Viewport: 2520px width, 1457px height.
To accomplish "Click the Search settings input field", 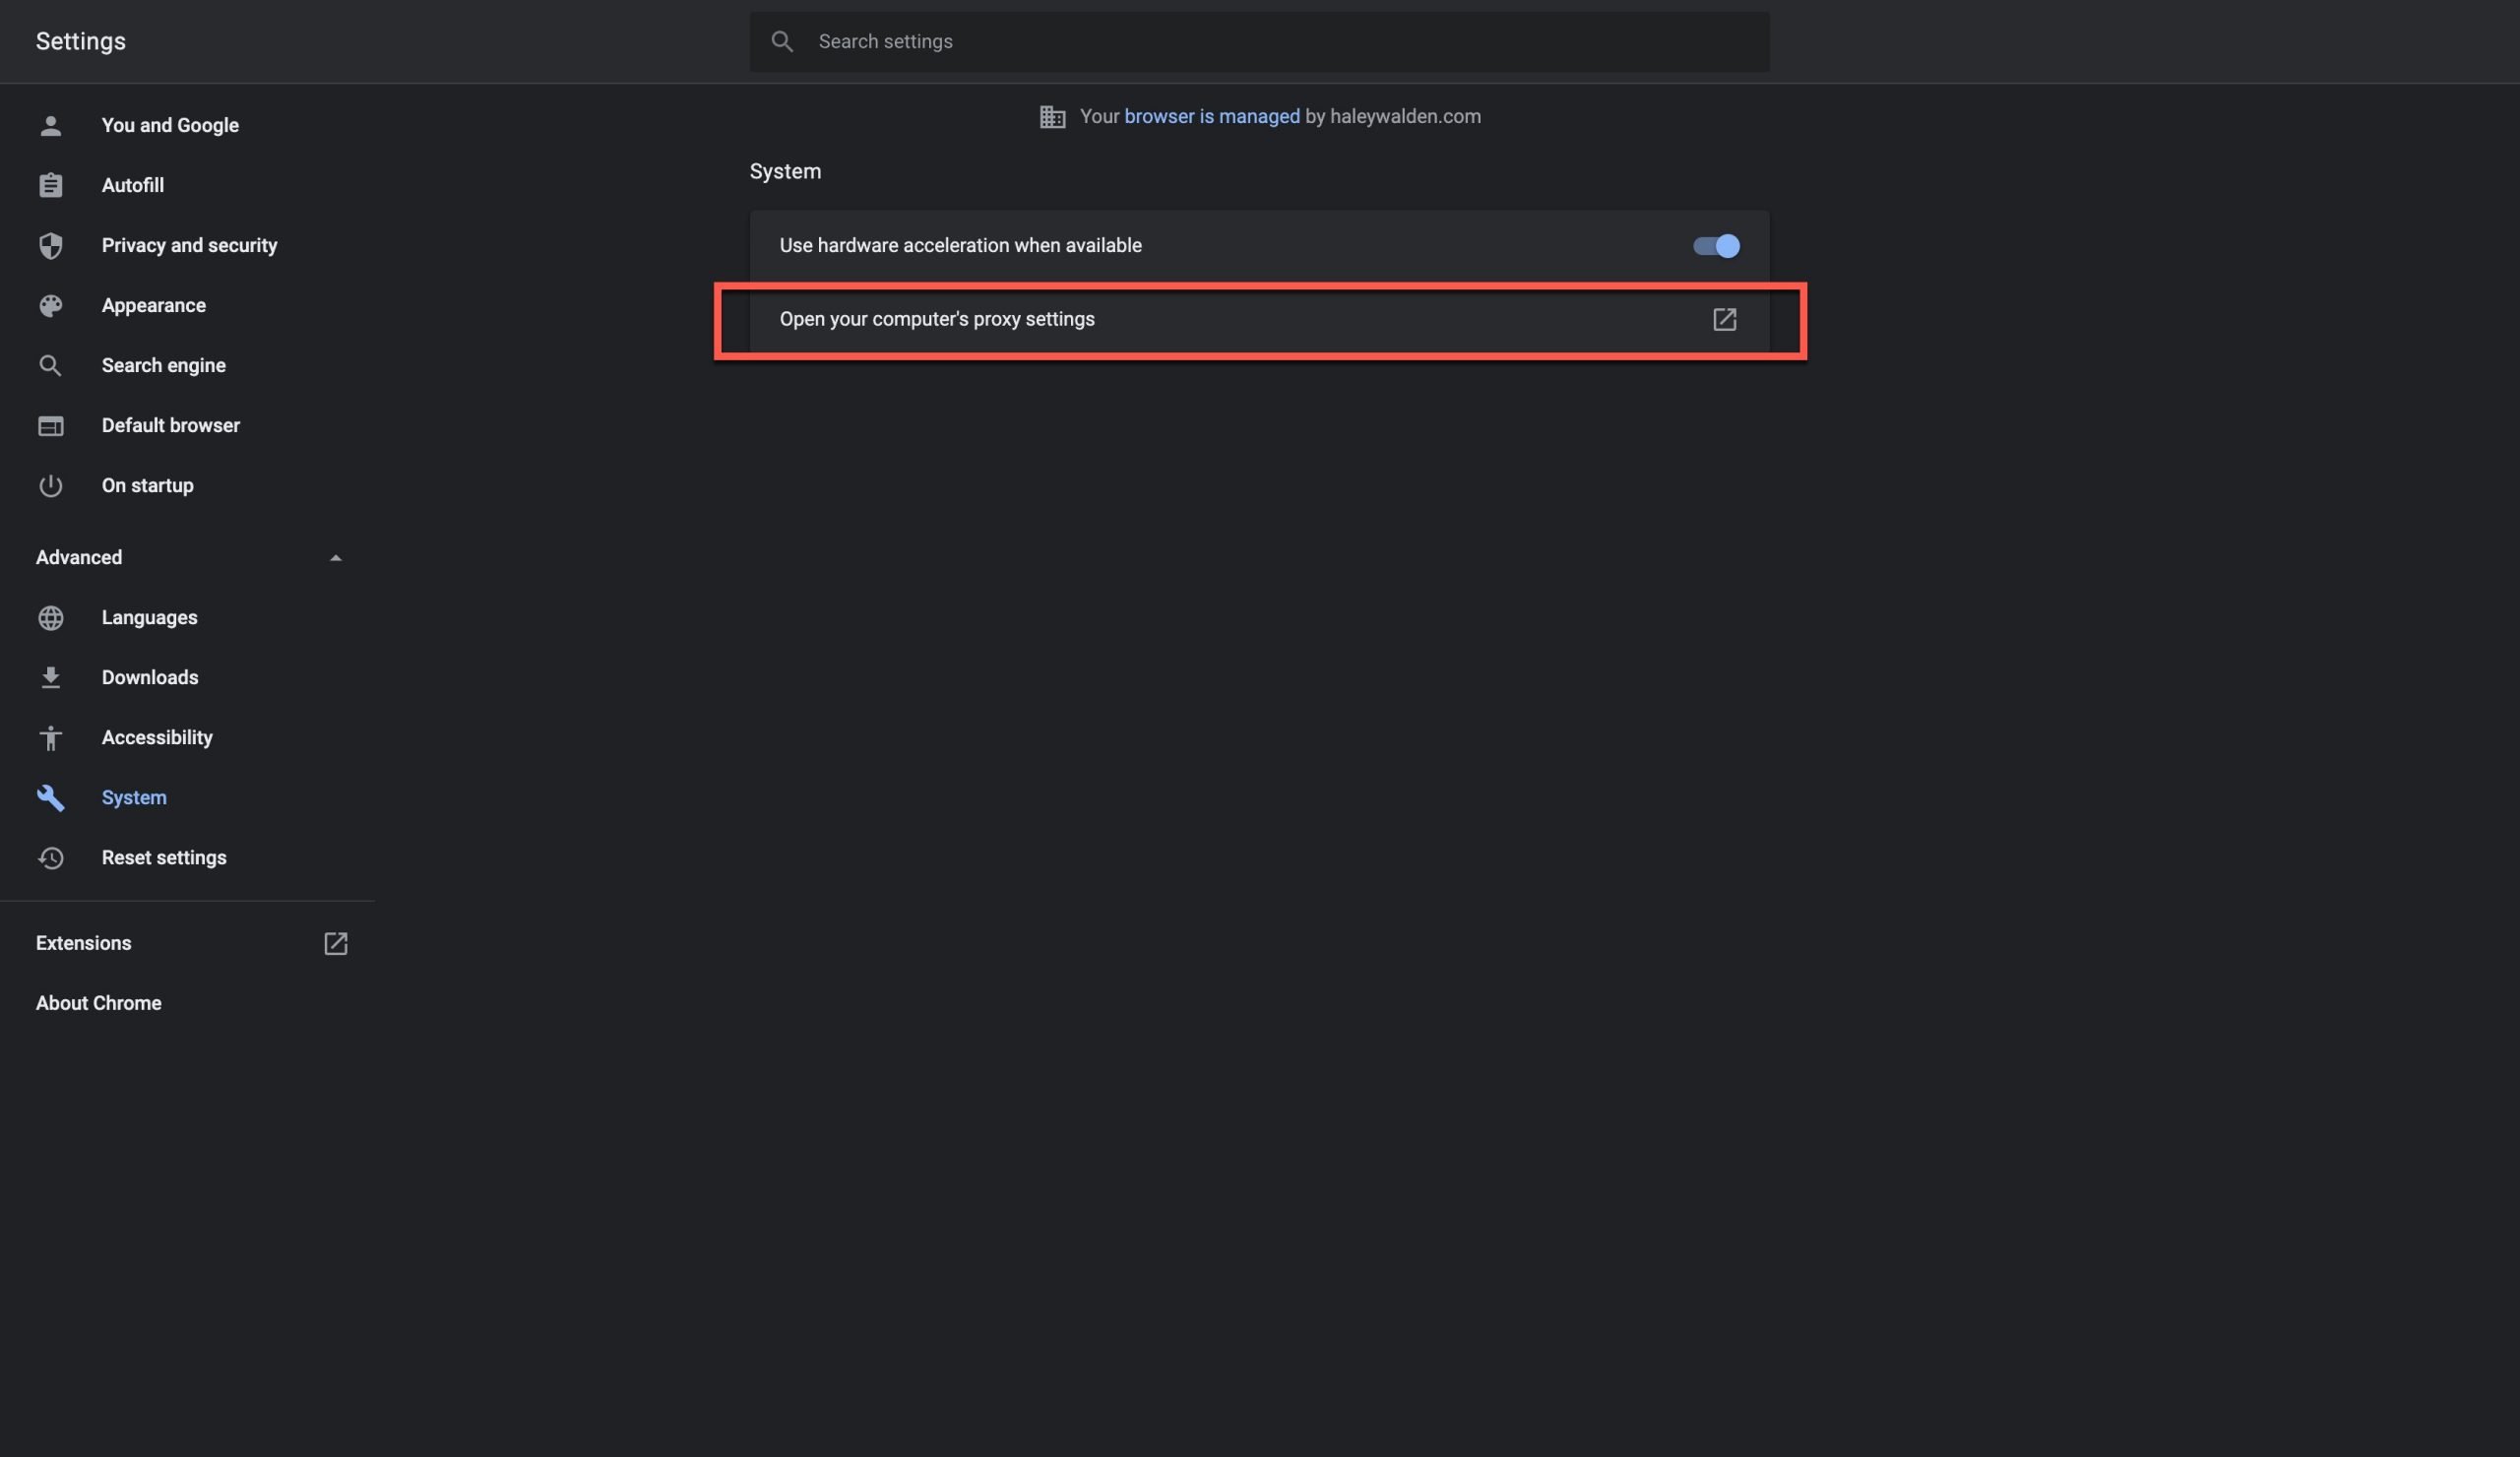I will 1259,42.
